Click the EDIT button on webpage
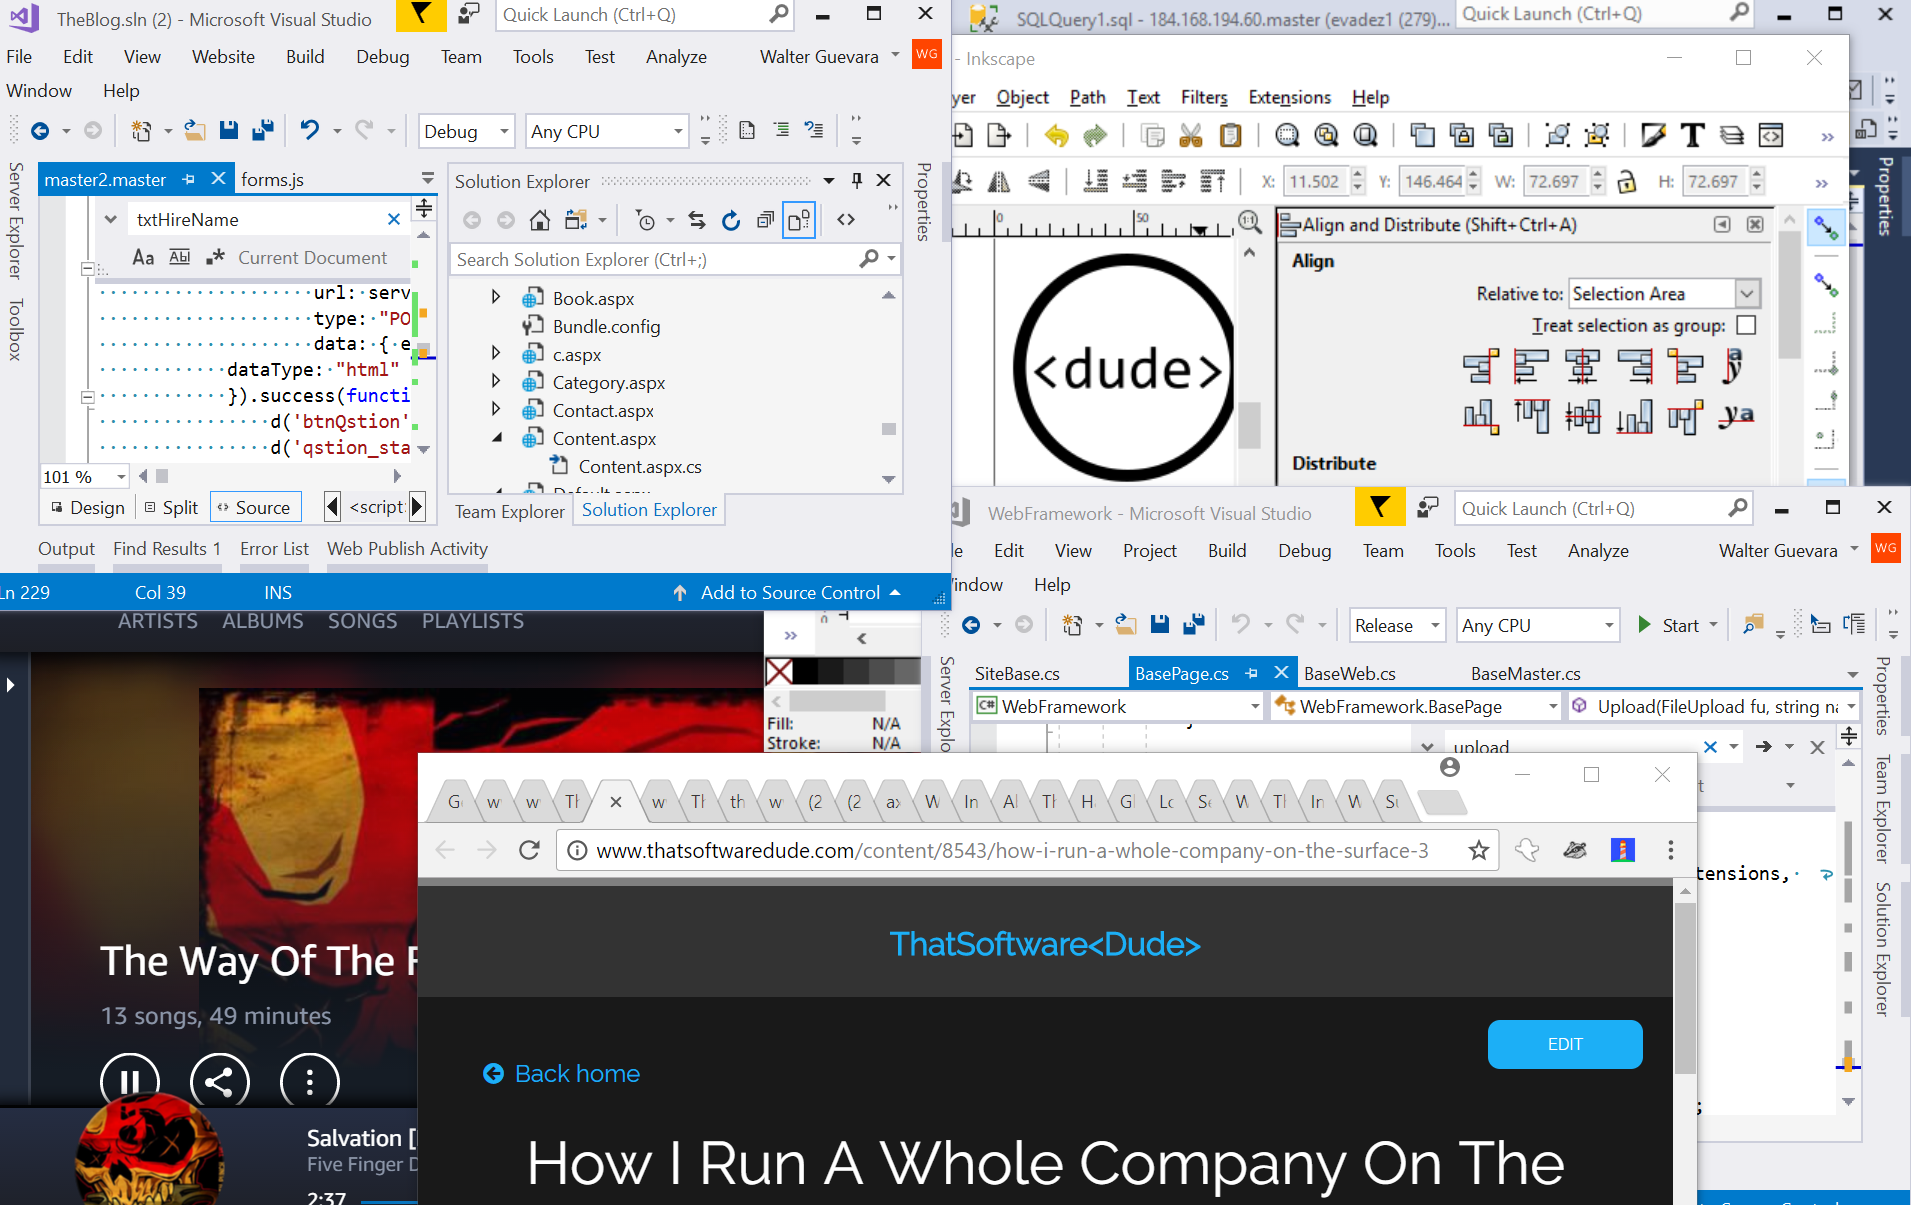Viewport: 1911px width, 1205px height. [1565, 1044]
